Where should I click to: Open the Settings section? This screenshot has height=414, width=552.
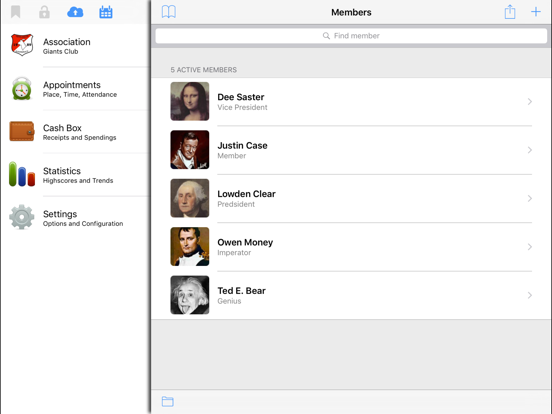tap(76, 218)
